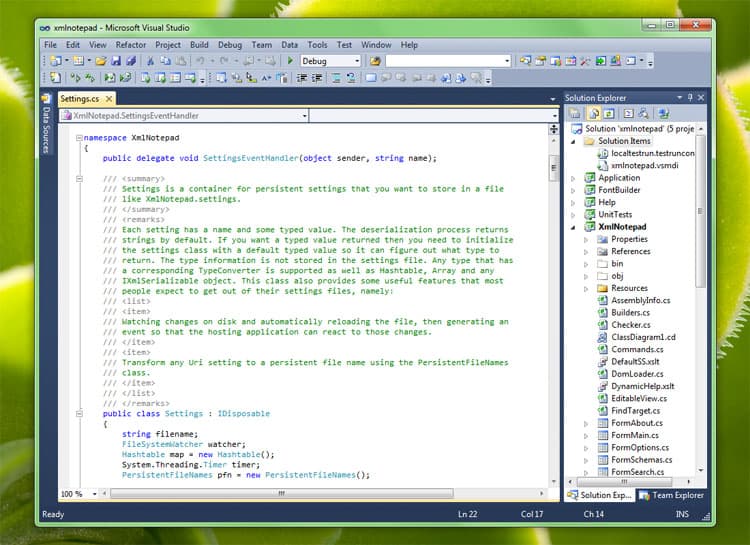Click the Cut scissors icon
Viewport: 750px width, 545px height.
151,61
